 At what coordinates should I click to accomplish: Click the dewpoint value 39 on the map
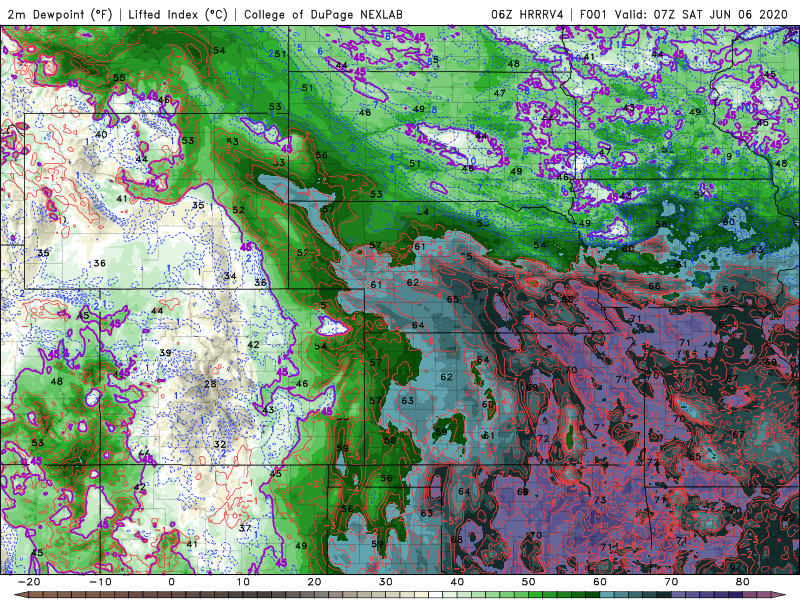point(165,353)
